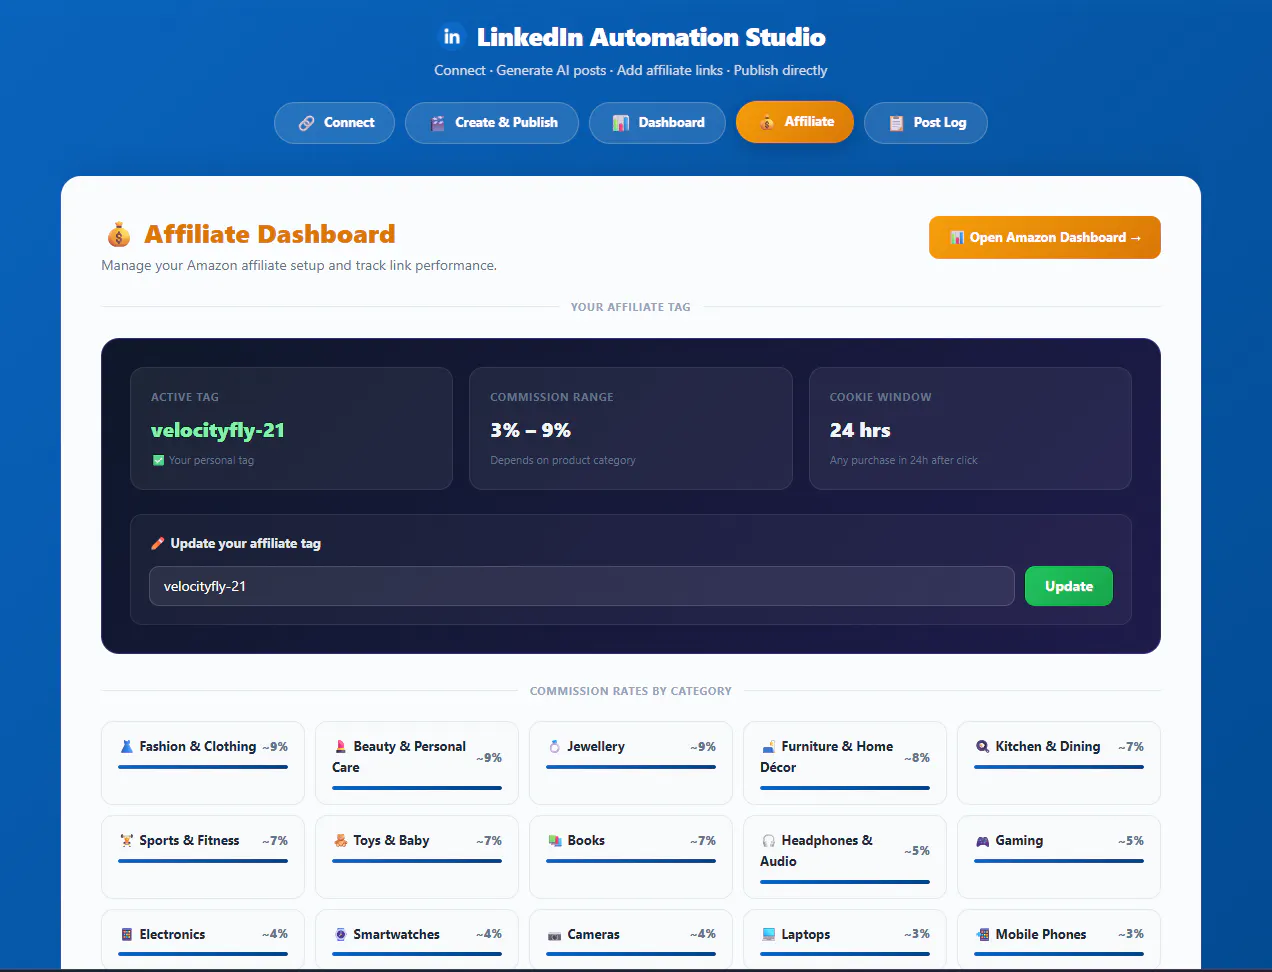Click the Cameras label
This screenshot has width=1272, height=972.
pyautogui.click(x=594, y=935)
